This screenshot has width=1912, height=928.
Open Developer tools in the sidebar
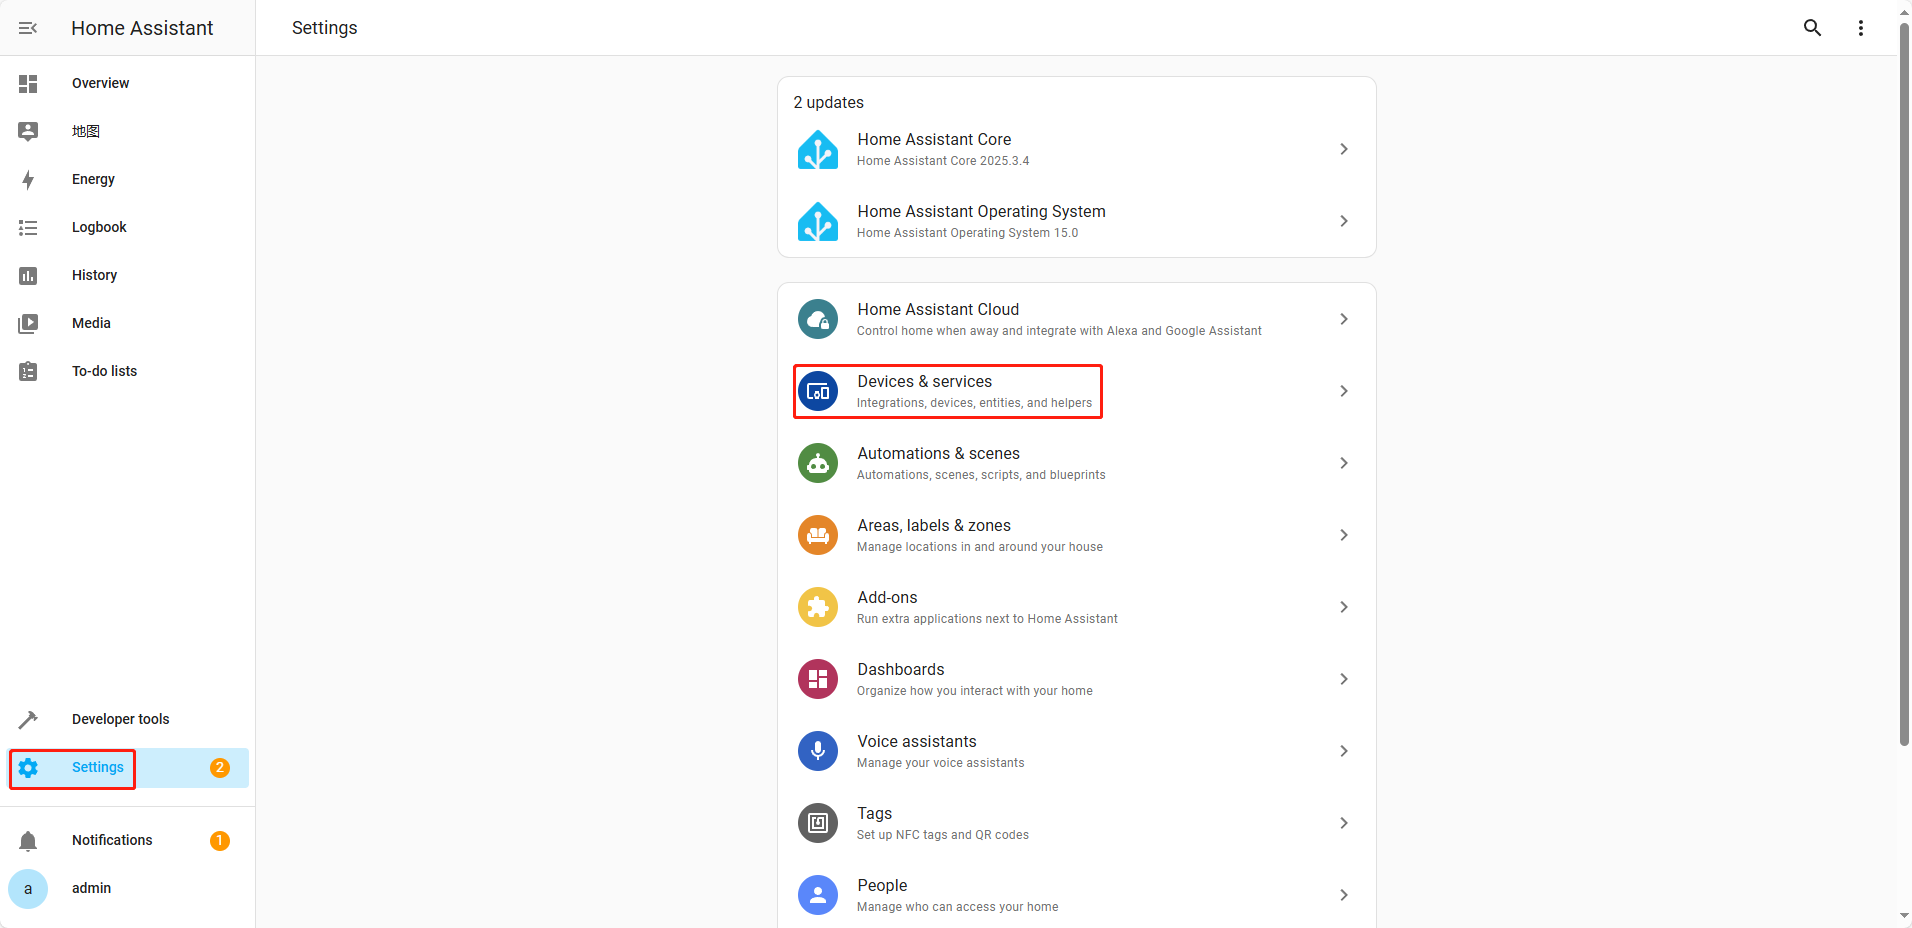[x=128, y=720]
